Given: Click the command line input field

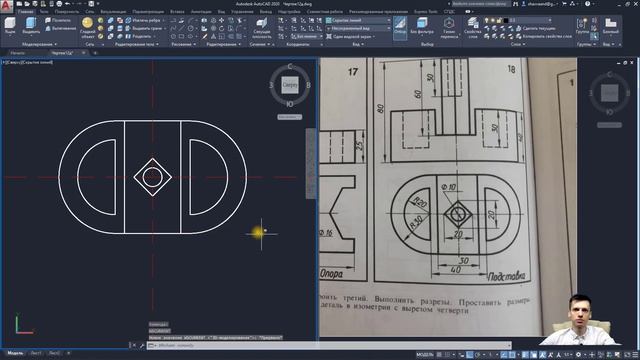Looking at the screenshot, I should [x=330, y=345].
